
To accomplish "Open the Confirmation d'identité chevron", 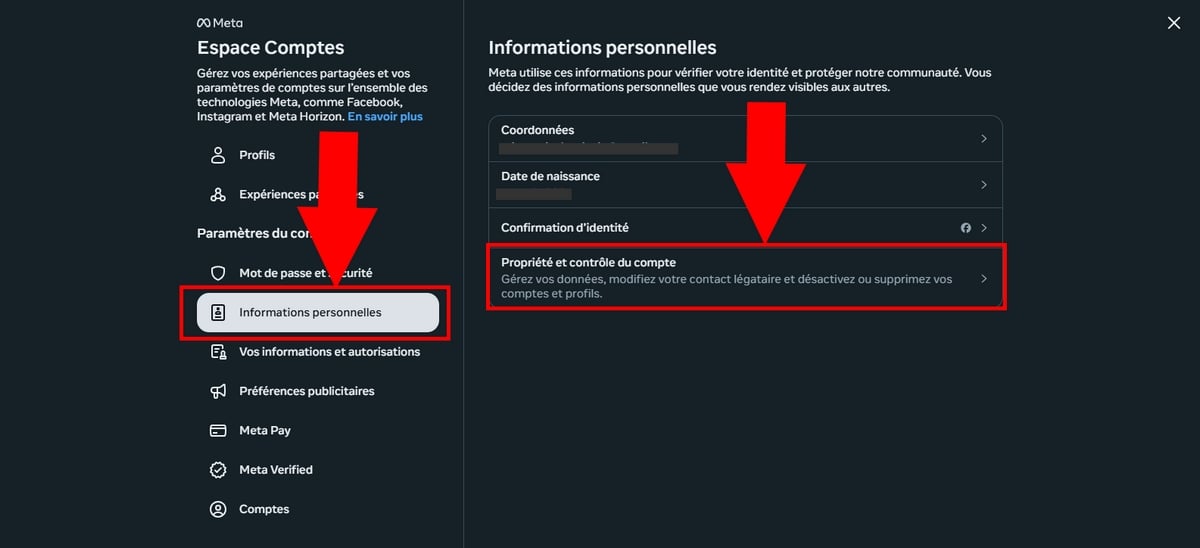I will pyautogui.click(x=984, y=228).
